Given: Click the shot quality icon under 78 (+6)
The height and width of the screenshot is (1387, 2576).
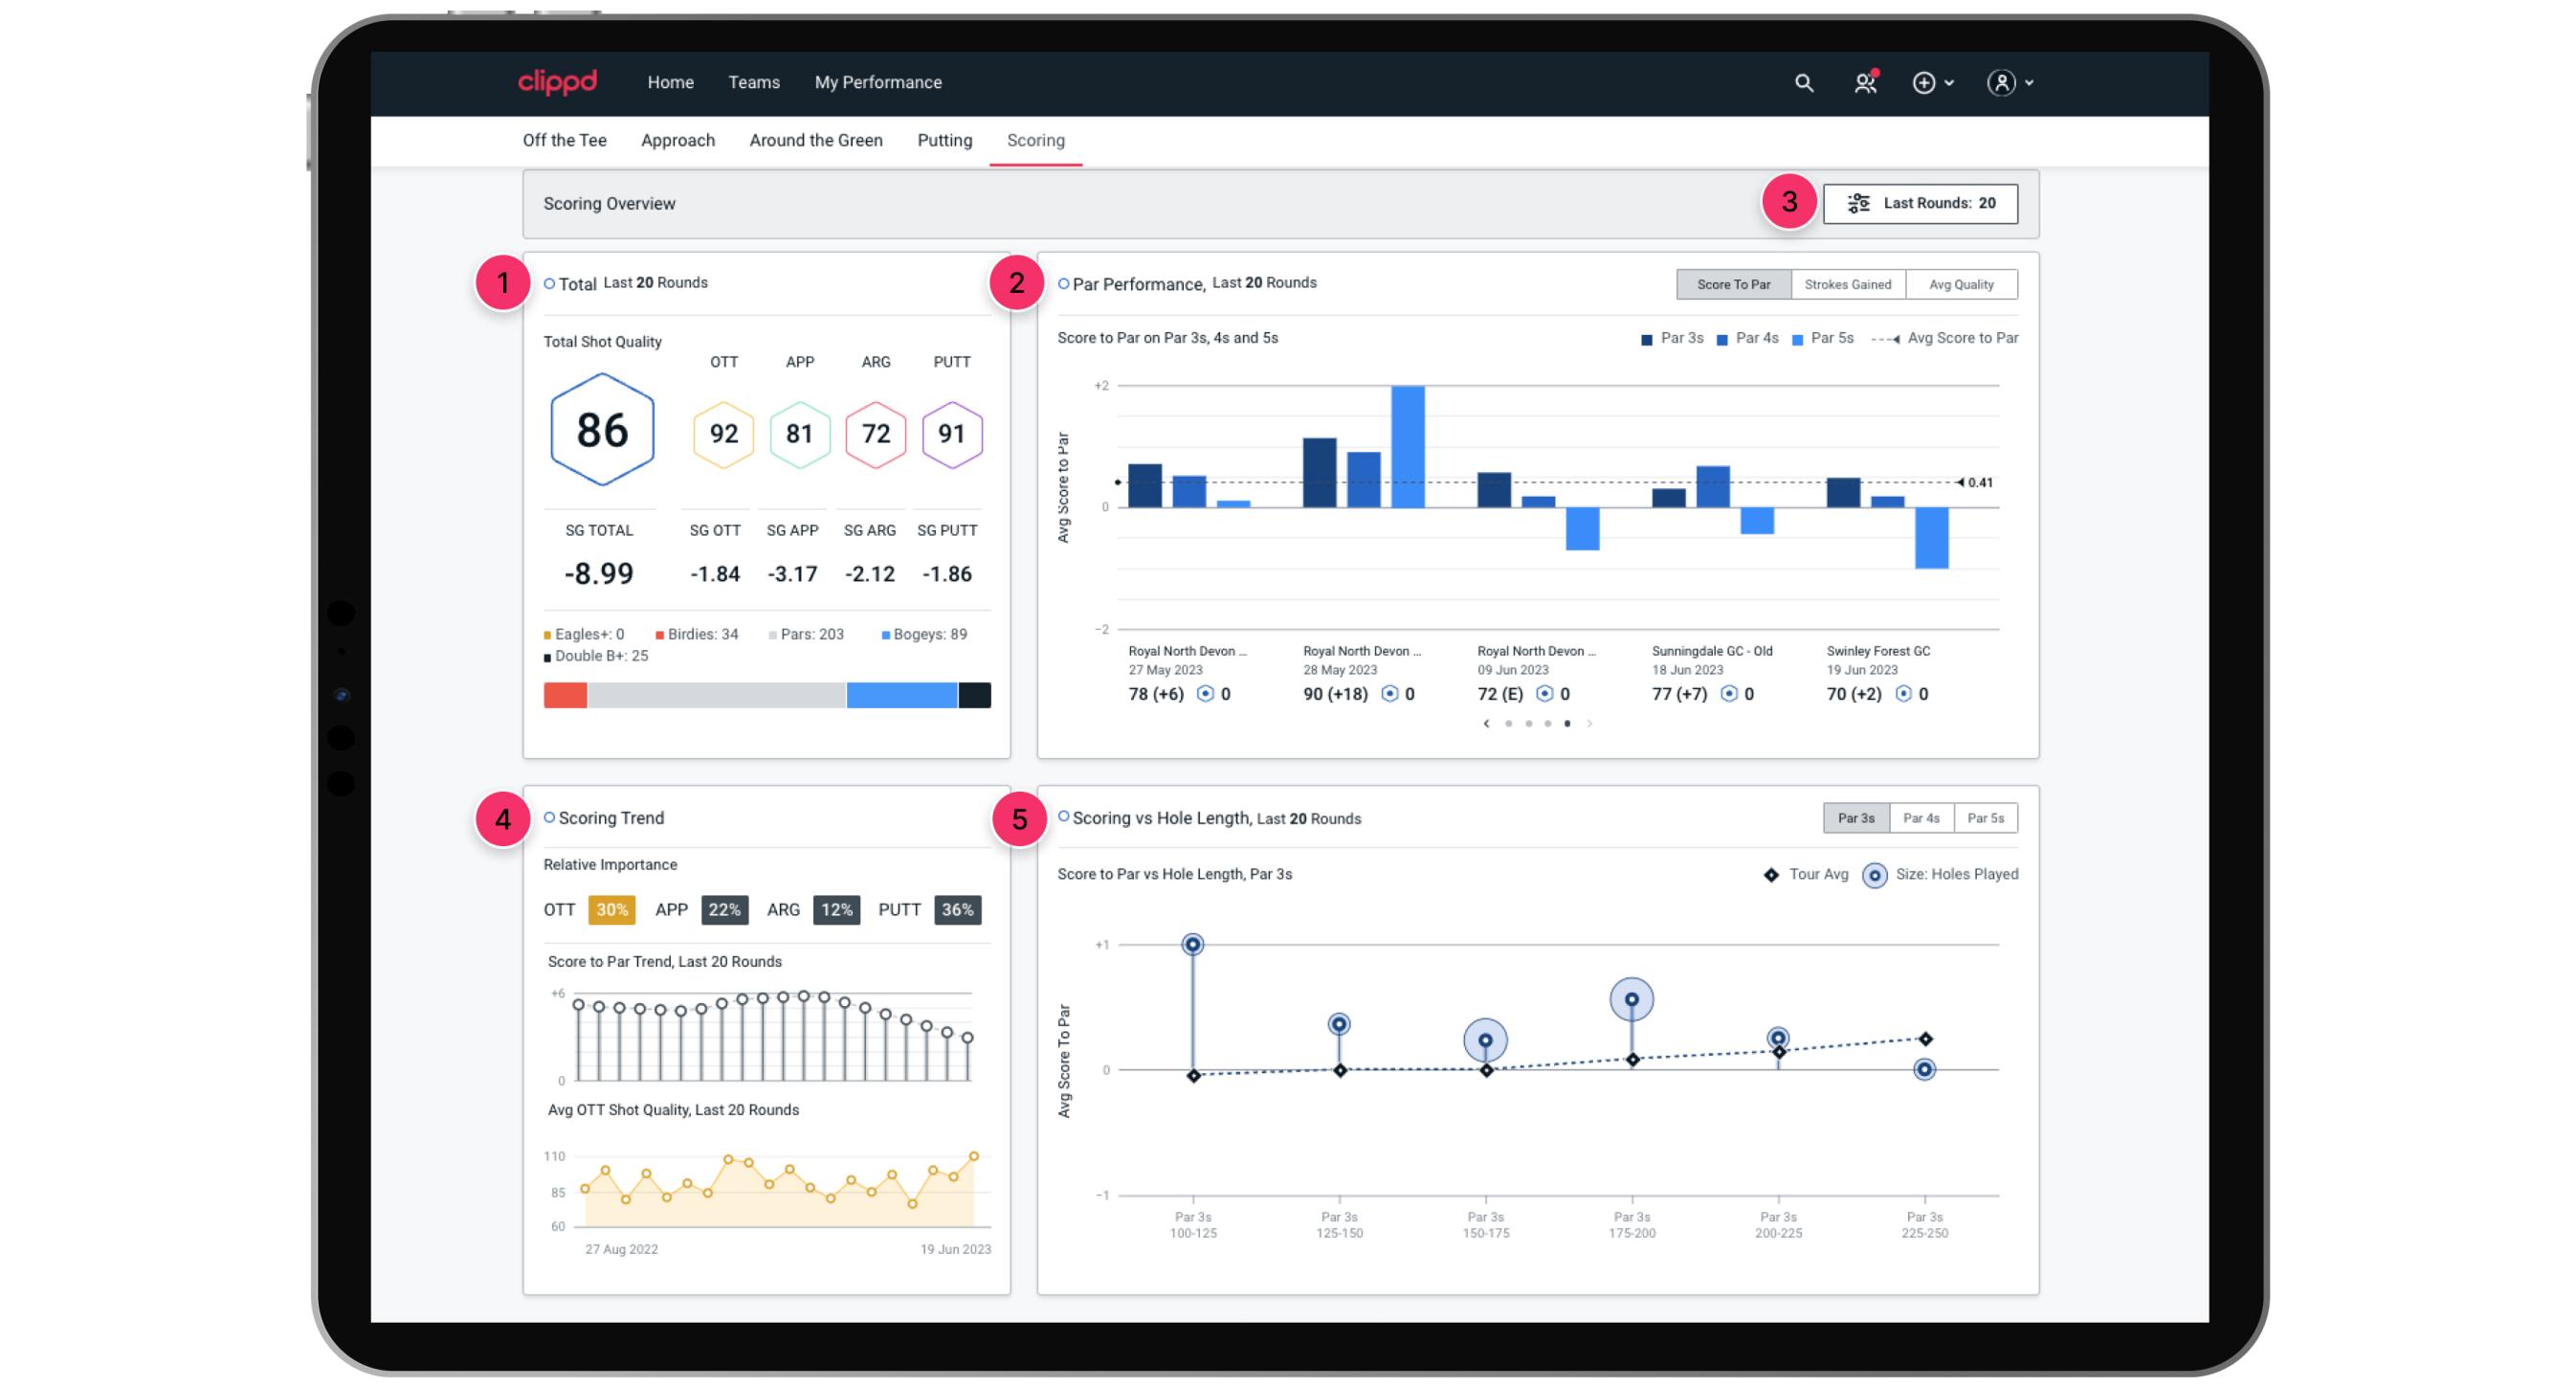Looking at the screenshot, I should click(x=1205, y=694).
